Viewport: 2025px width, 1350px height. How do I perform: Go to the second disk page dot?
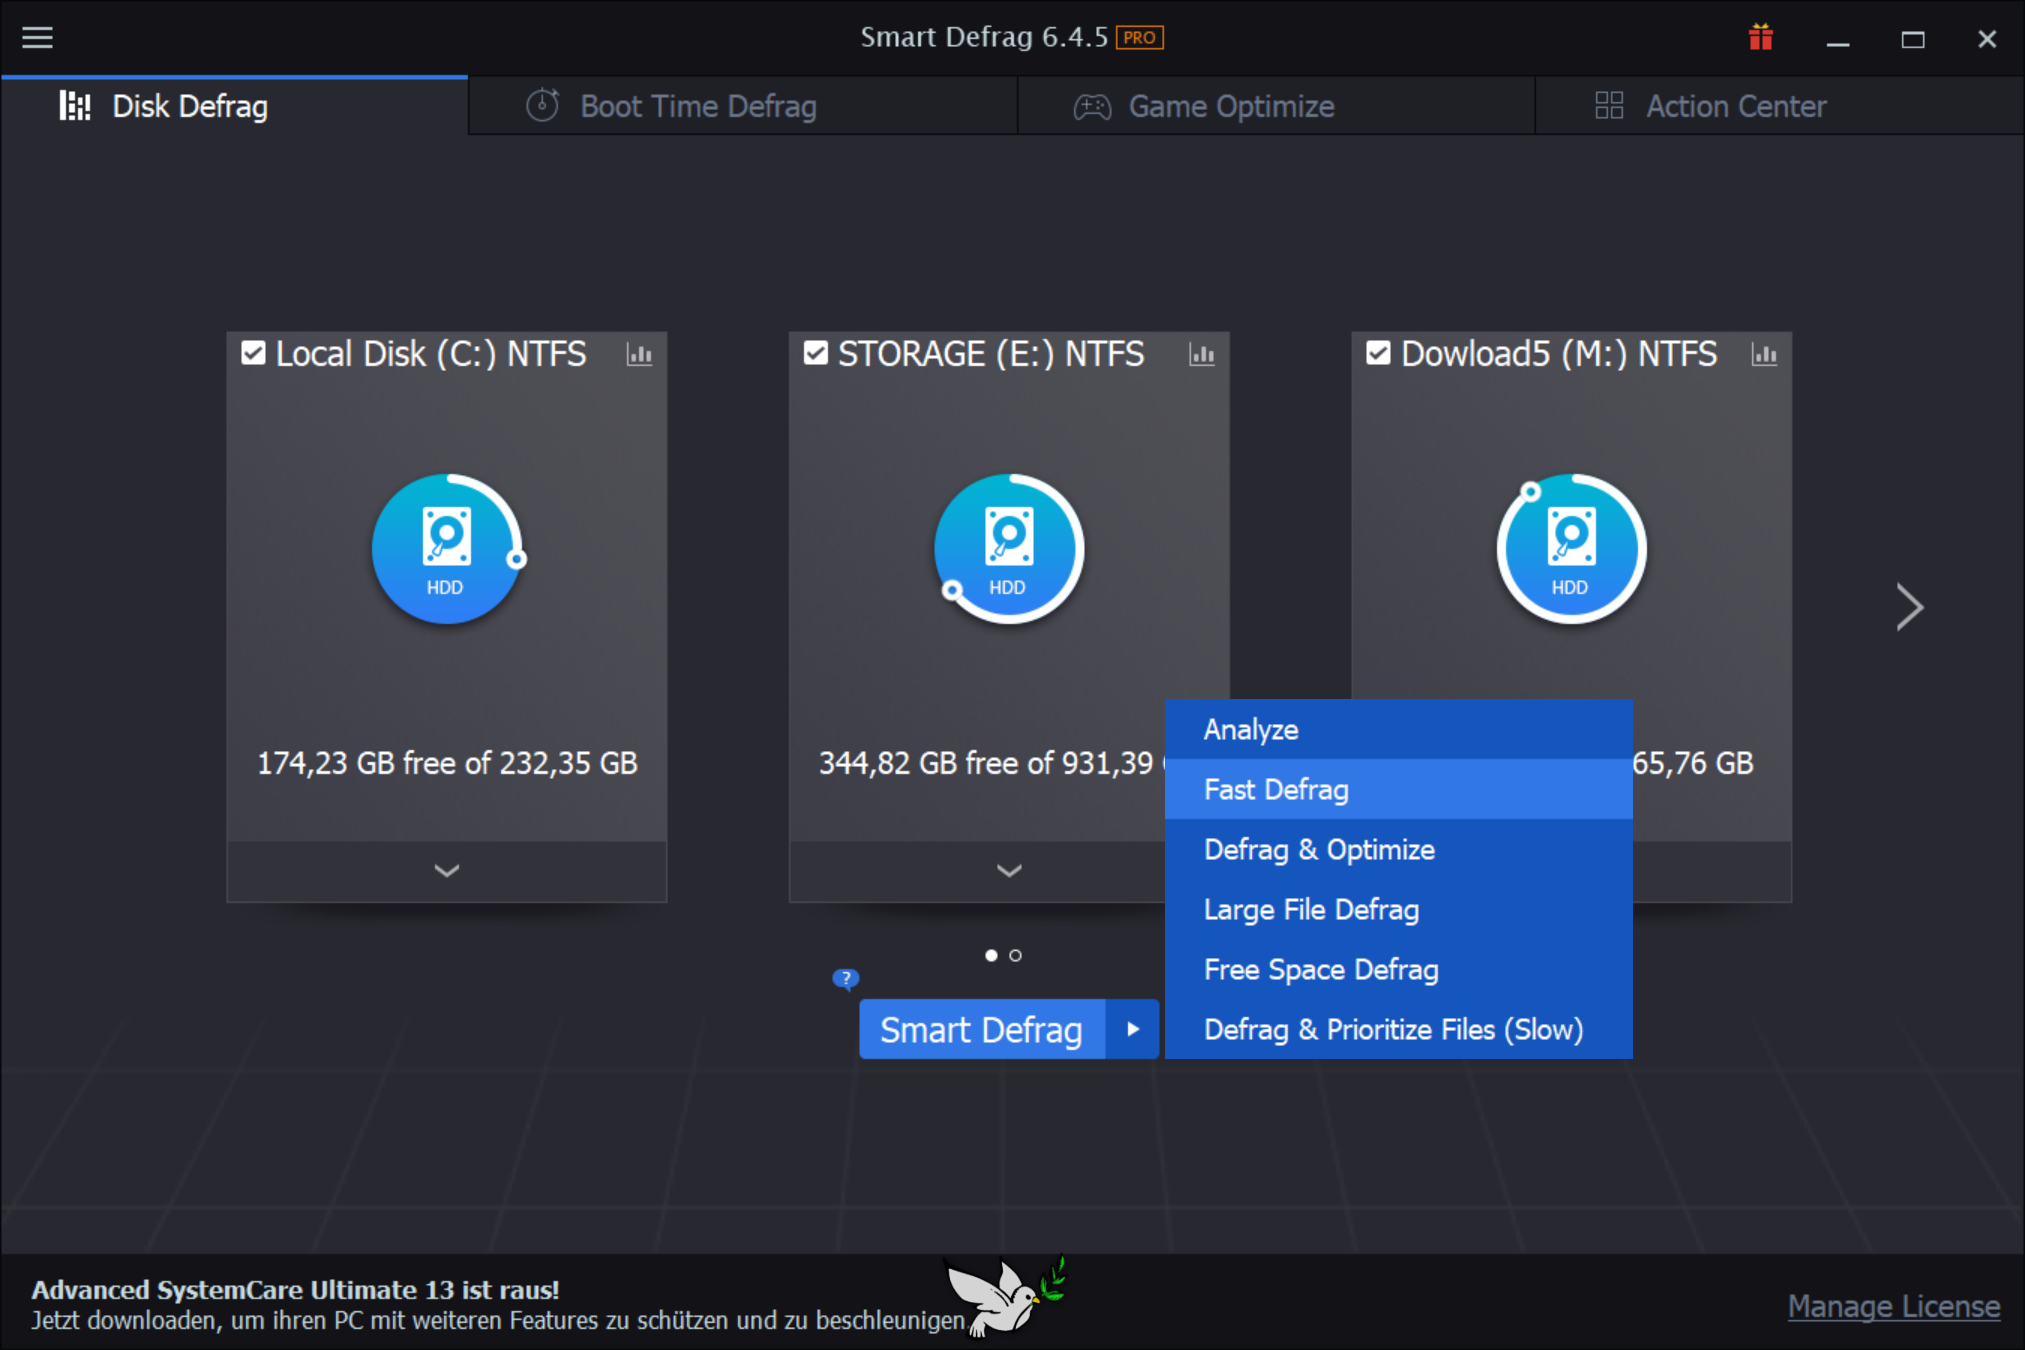[1015, 955]
